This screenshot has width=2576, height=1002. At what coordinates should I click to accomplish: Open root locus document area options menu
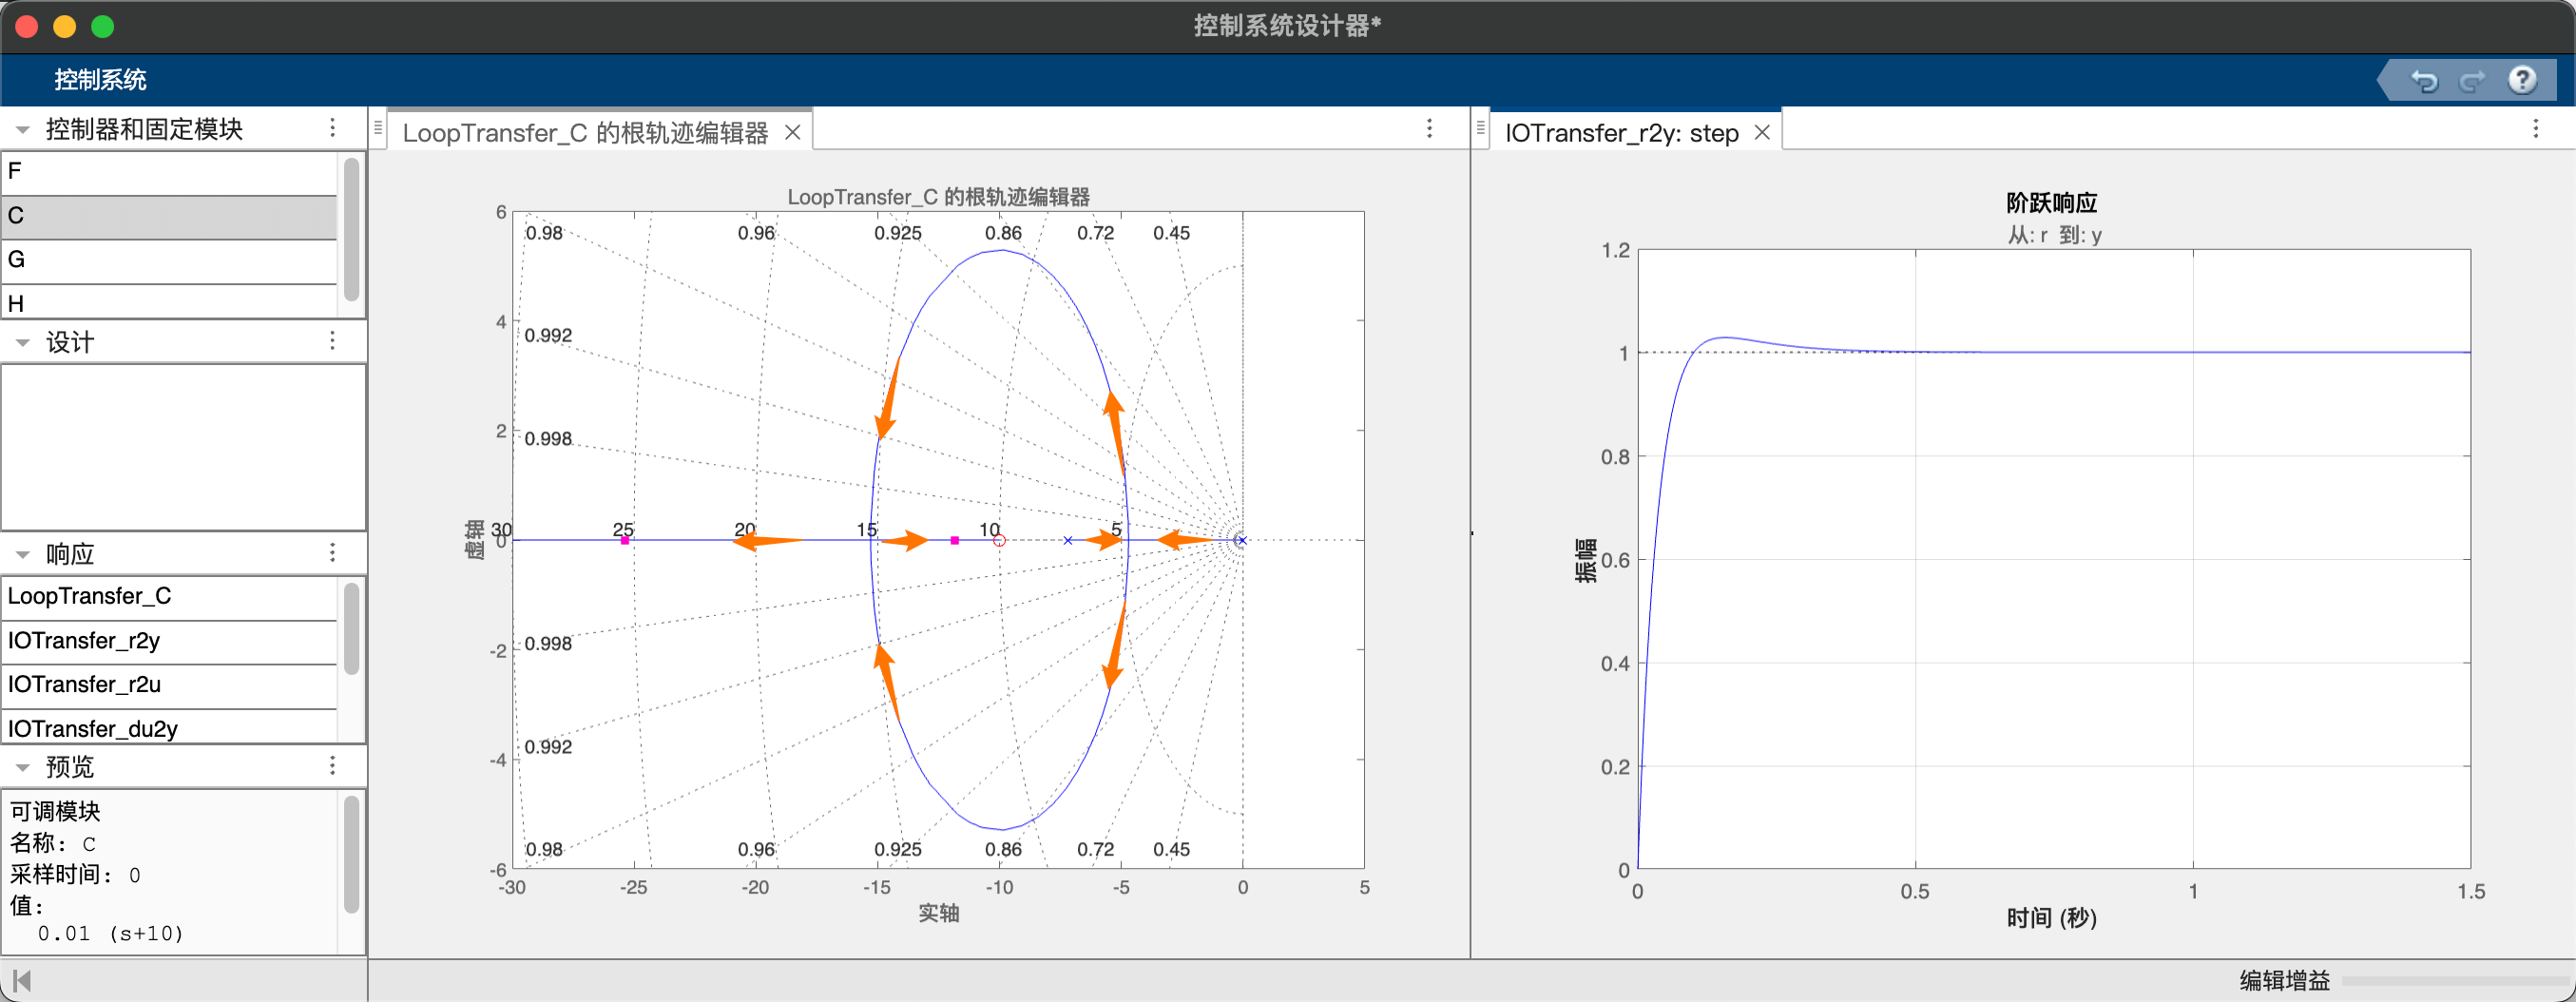pos(1429,128)
